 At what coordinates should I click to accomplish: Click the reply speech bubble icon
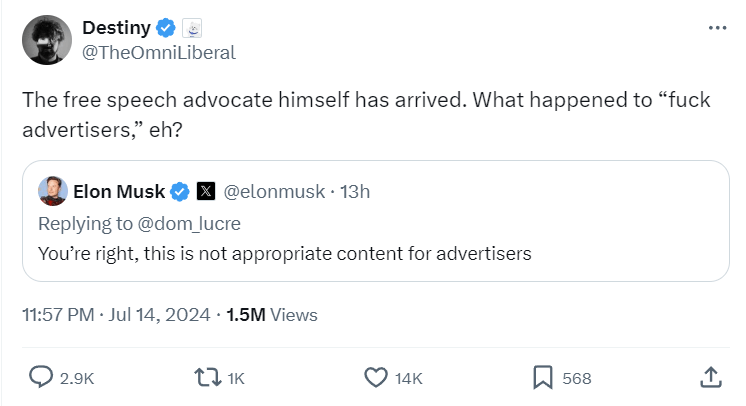tap(41, 377)
